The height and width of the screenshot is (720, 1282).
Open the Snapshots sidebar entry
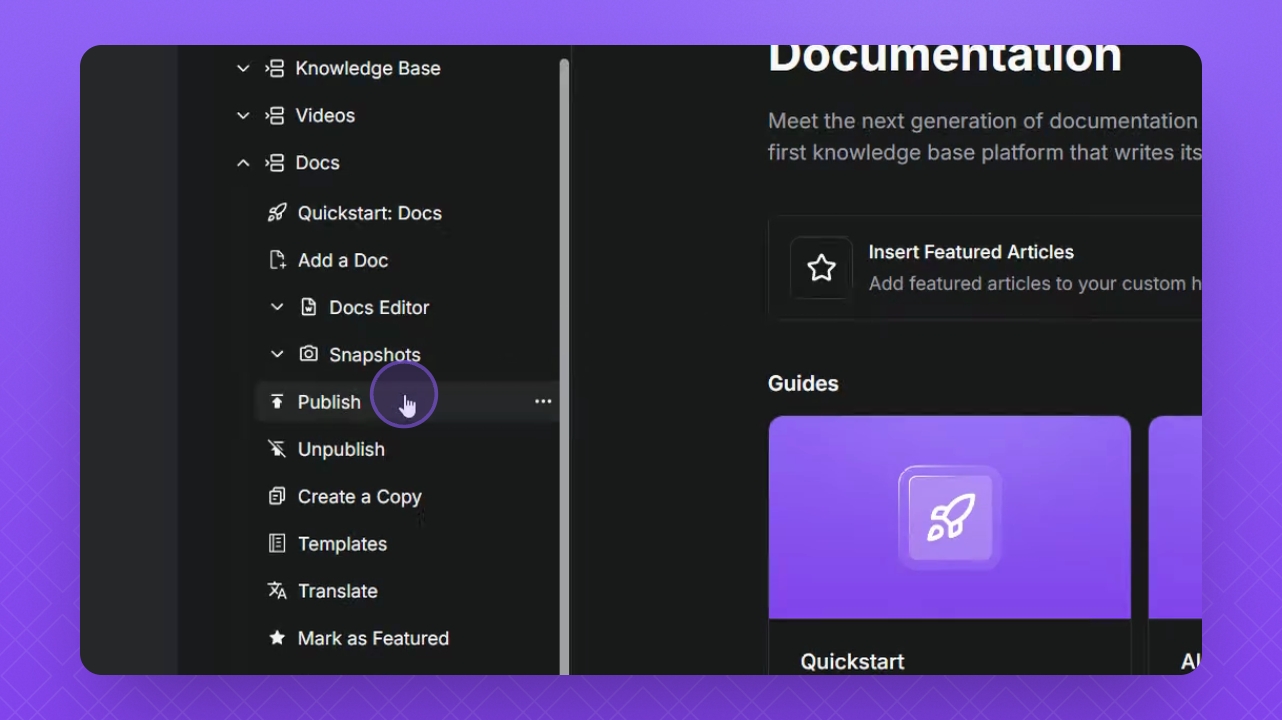point(375,354)
